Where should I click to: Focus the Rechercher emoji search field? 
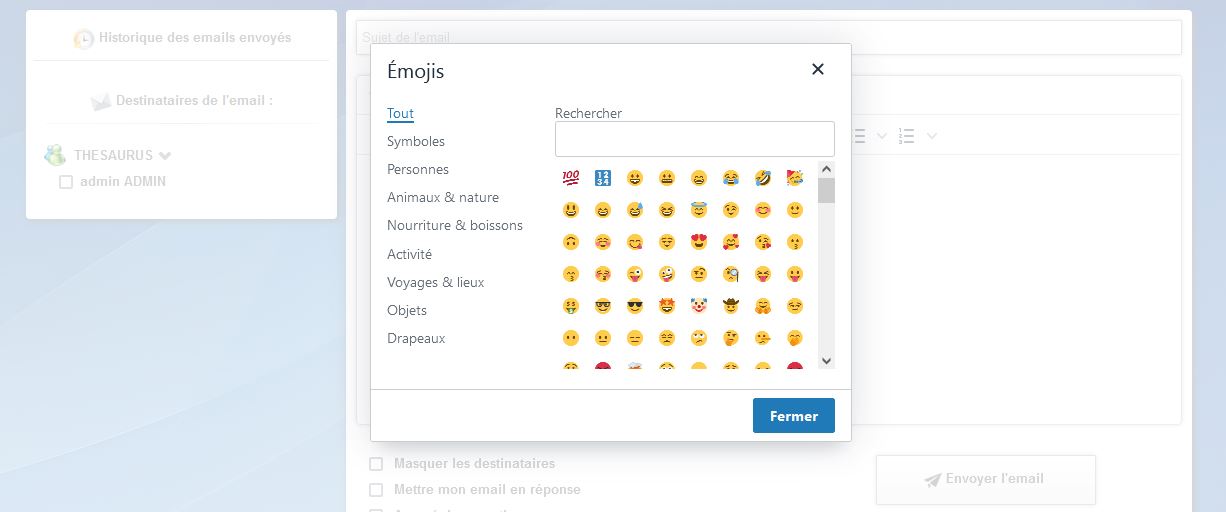[x=694, y=139]
